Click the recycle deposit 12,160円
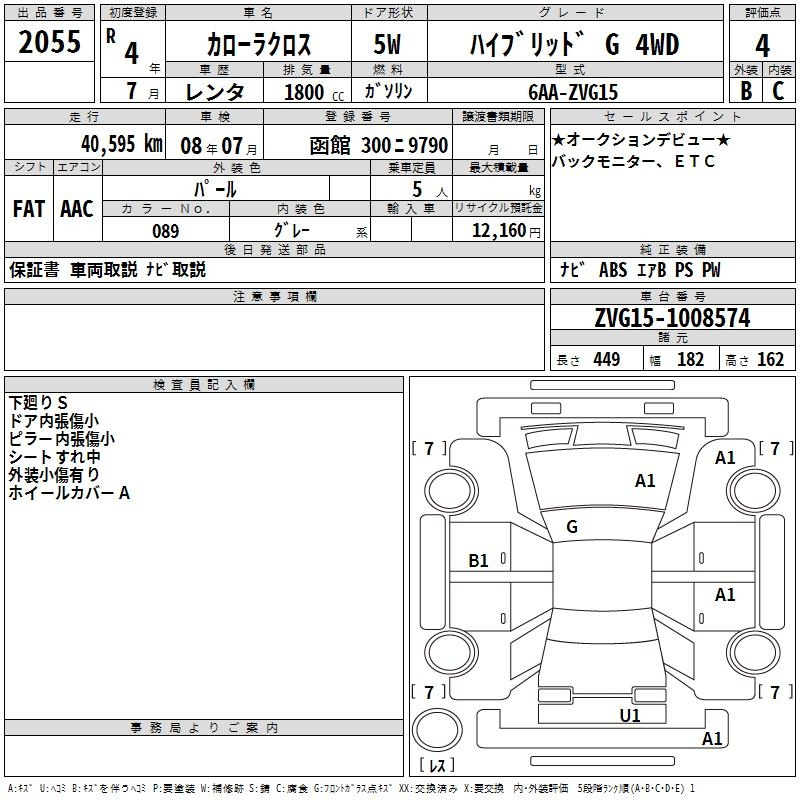Screen dimensions: 800x800 coord(506,231)
